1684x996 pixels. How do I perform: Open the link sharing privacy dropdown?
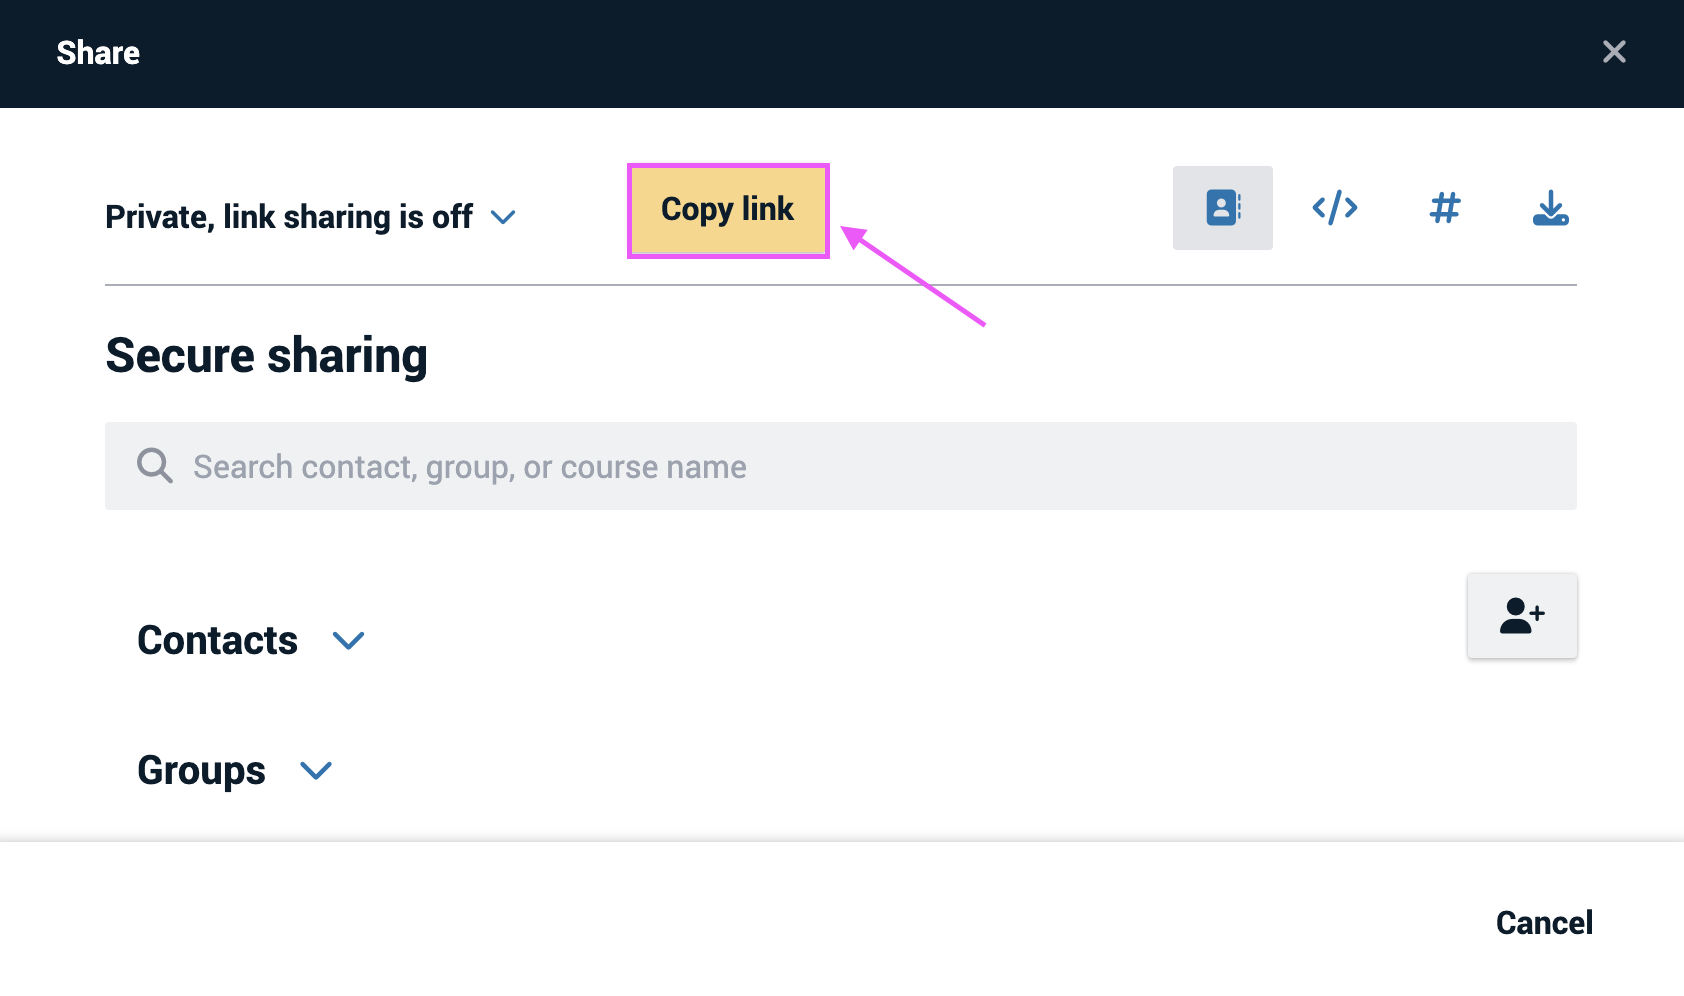click(503, 217)
